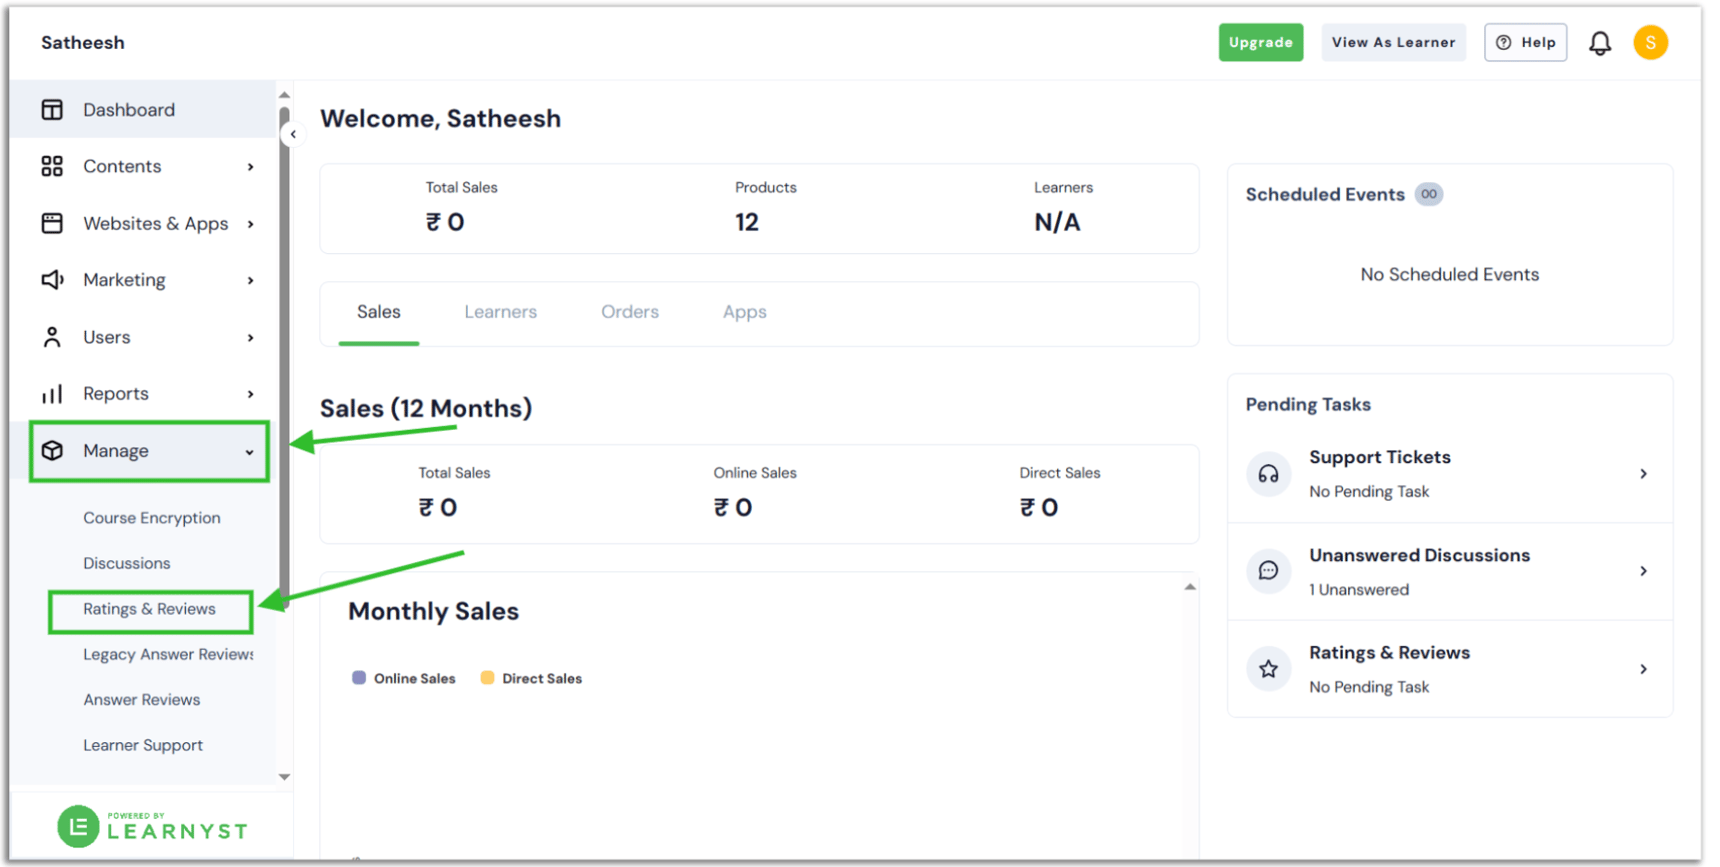Image resolution: width=1720 pixels, height=867 pixels.
Task: Switch to the Learners tab
Action: (x=500, y=312)
